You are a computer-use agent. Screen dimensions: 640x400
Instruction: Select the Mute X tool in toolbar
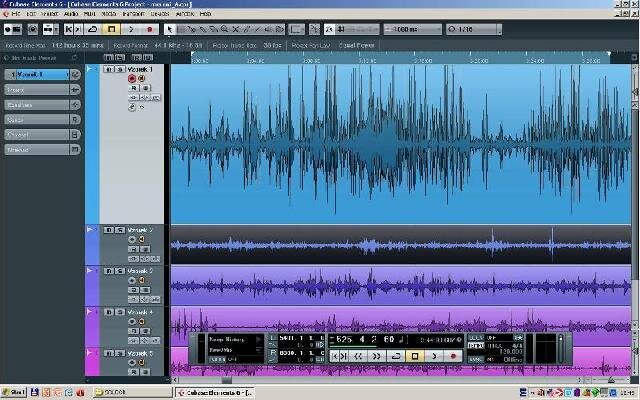click(236, 29)
